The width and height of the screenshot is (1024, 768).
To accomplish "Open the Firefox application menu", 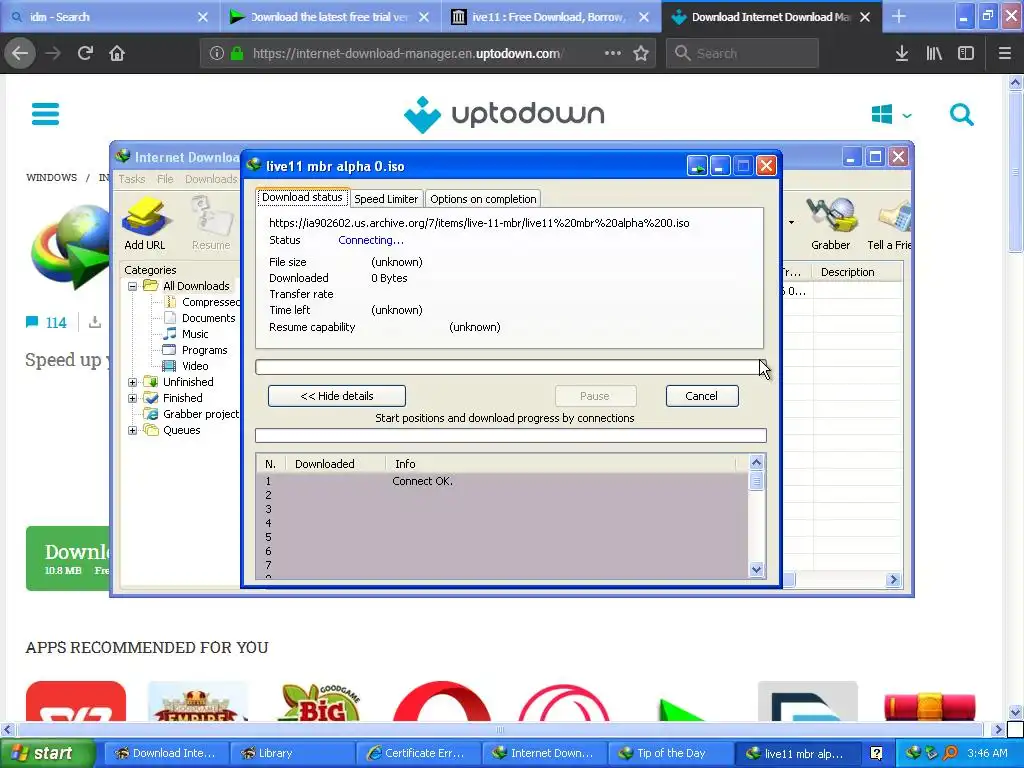I will tap(1004, 53).
